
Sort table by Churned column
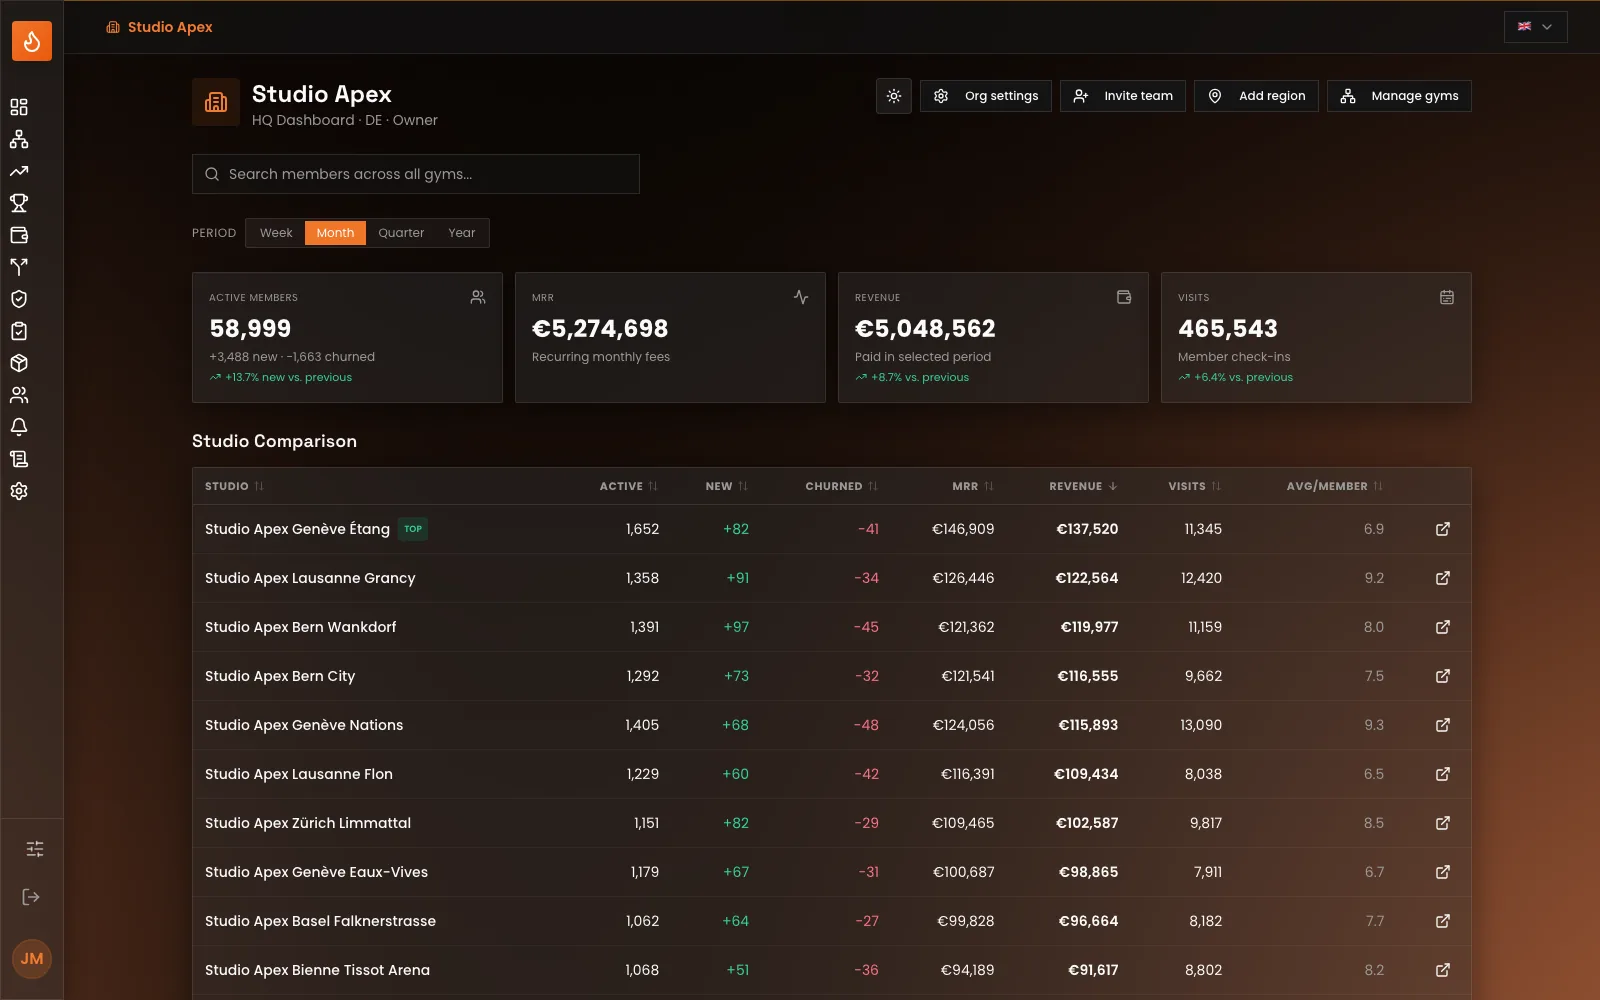[x=841, y=486]
